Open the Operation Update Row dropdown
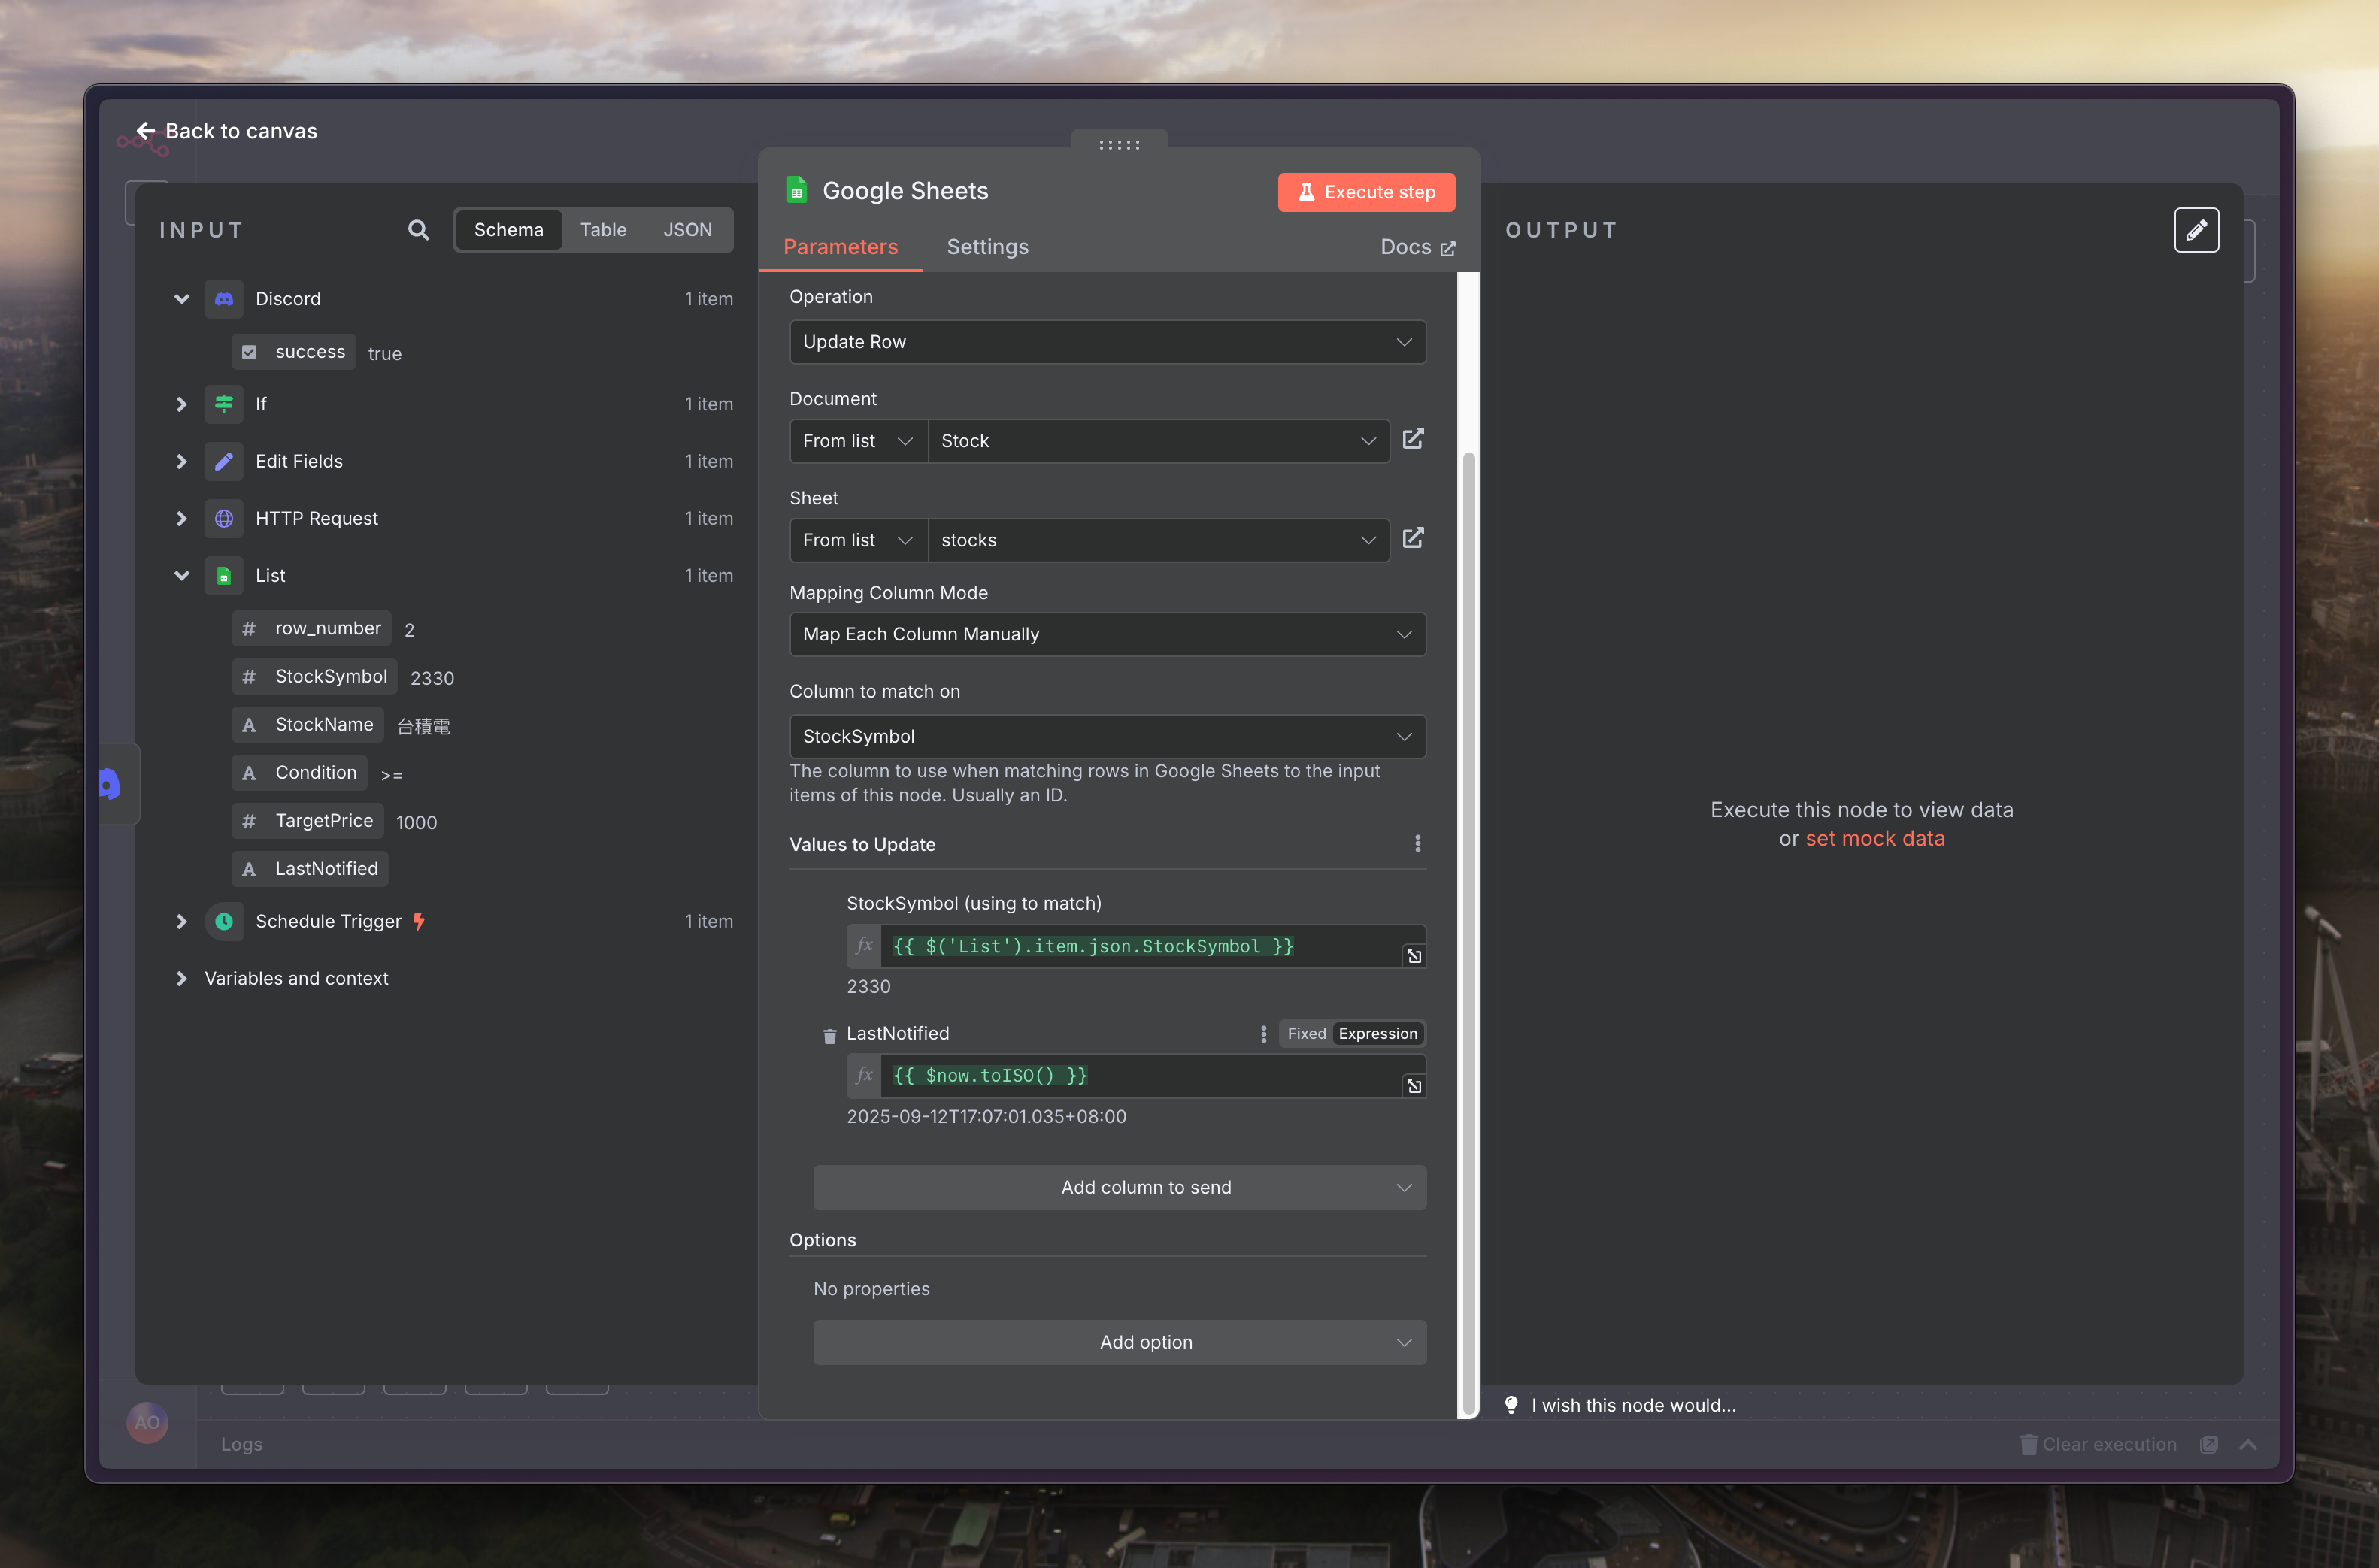Viewport: 2379px width, 1568px height. (1106, 342)
